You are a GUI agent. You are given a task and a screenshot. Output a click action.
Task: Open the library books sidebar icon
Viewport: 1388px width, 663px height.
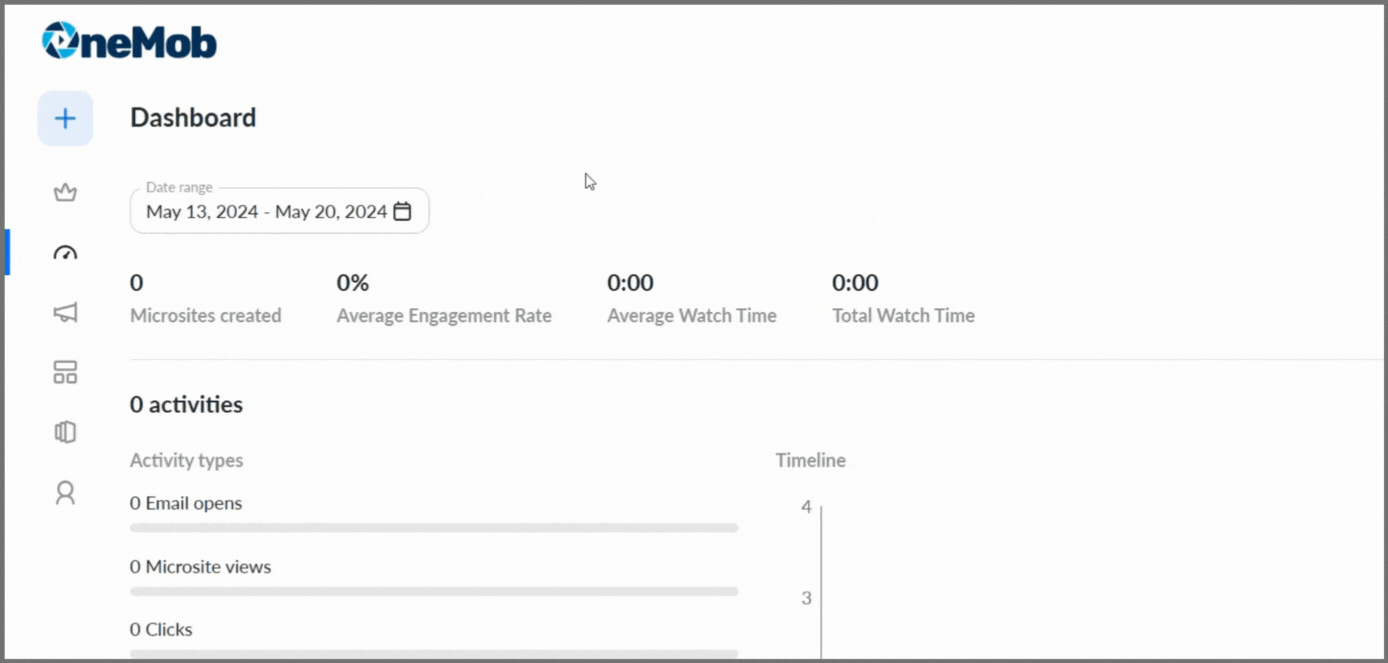point(65,432)
